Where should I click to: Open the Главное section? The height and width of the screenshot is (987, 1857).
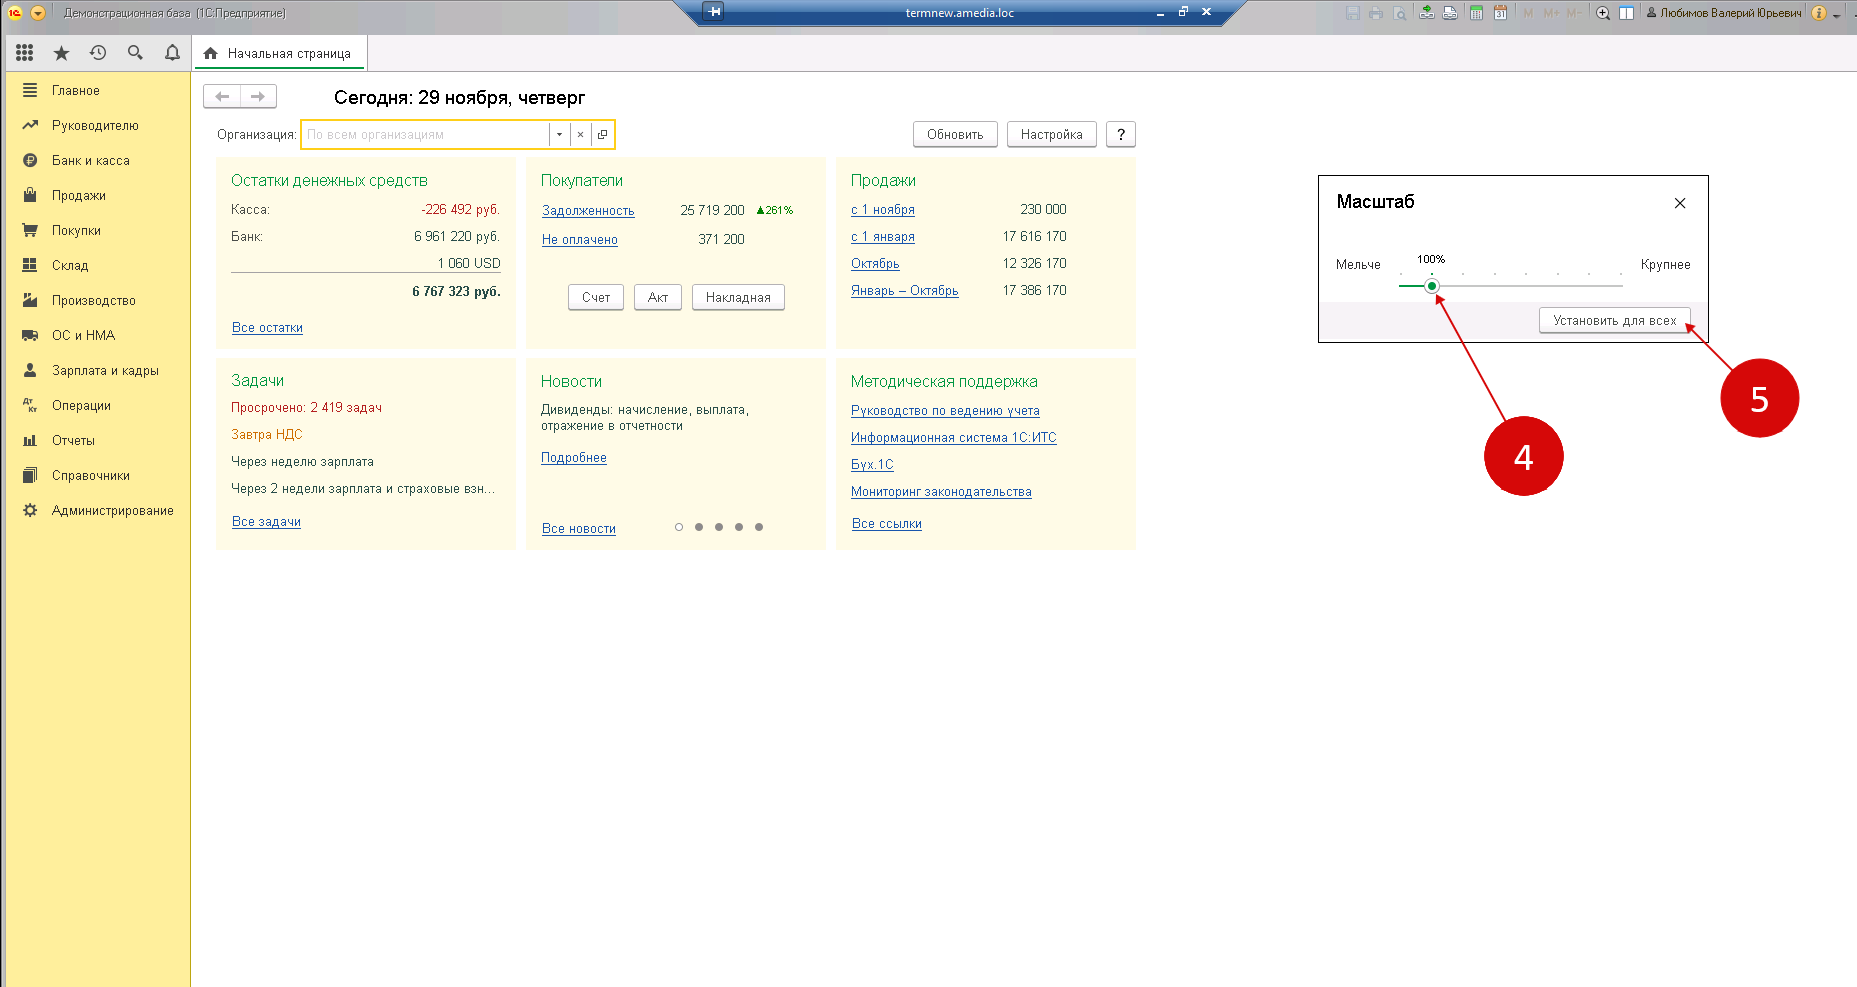[x=97, y=90]
